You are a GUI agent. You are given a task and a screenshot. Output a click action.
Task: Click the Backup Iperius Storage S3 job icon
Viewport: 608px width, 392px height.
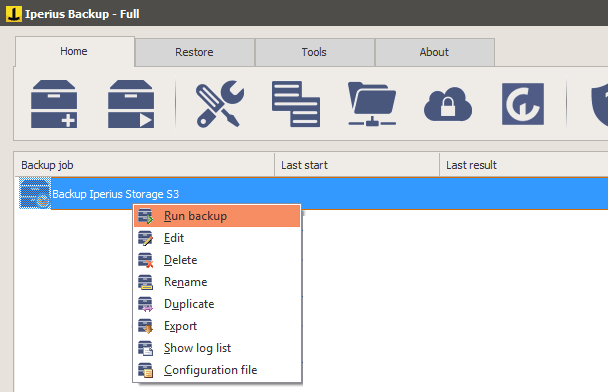[x=35, y=193]
